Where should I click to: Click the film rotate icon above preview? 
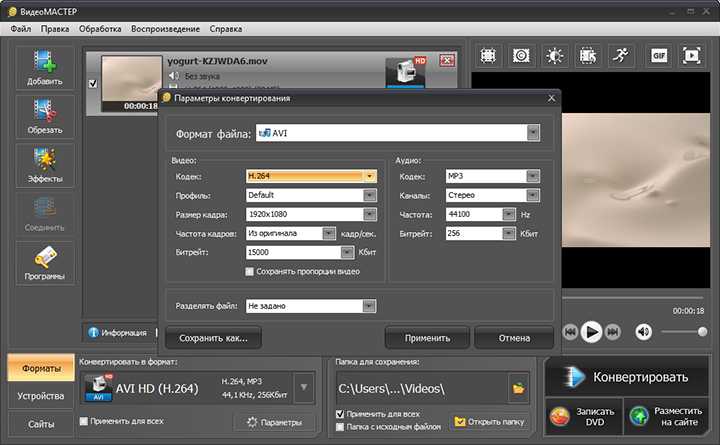(x=587, y=56)
